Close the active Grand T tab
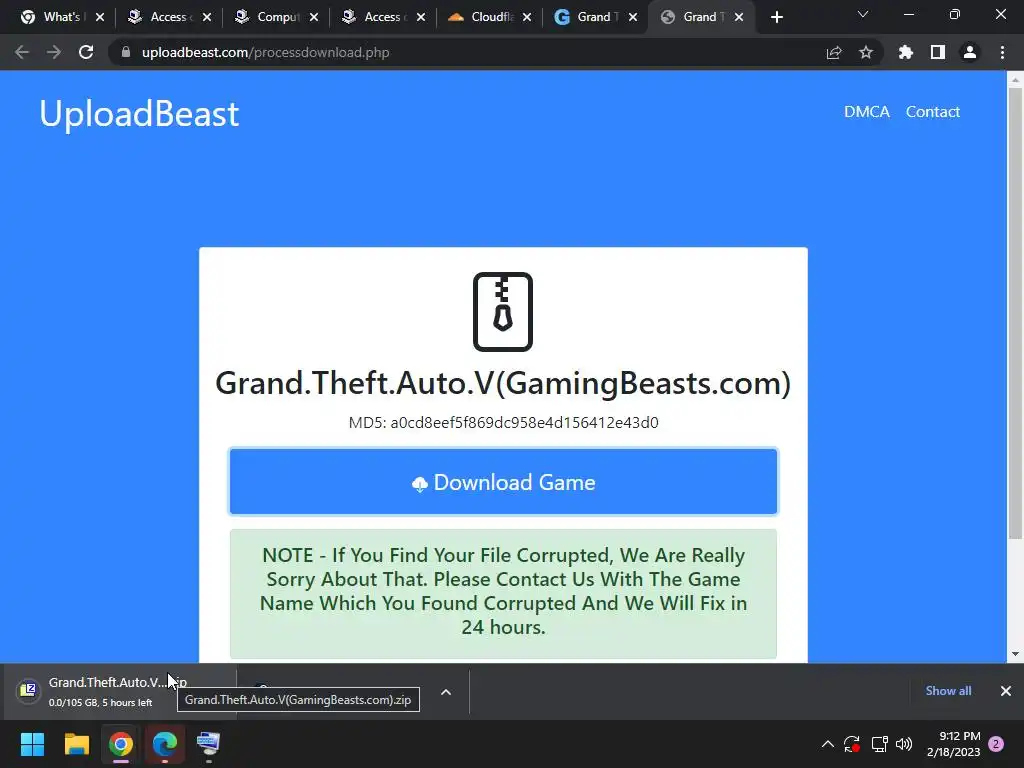 pos(739,17)
